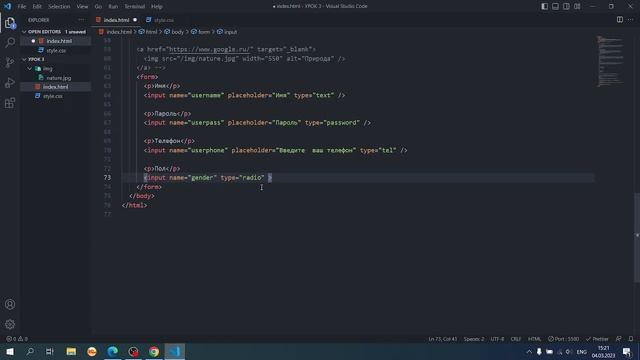Toggle bottom panel layout icon

point(556,6)
